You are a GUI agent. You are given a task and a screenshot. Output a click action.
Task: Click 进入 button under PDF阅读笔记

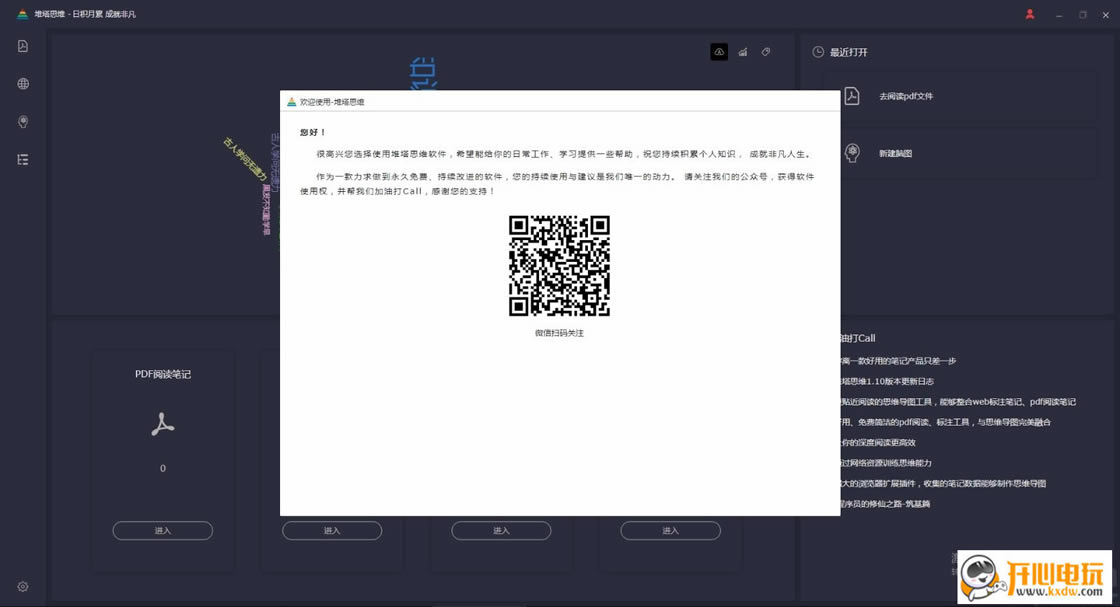pos(163,531)
